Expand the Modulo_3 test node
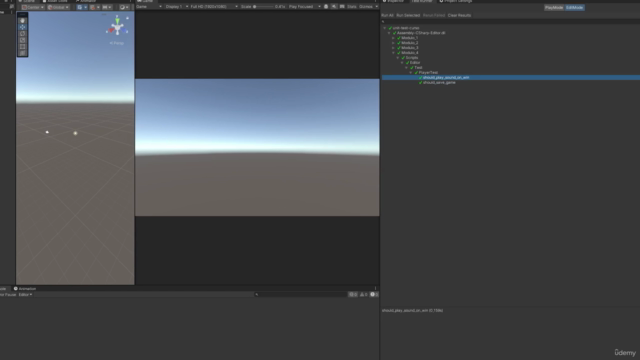Image resolution: width=640 pixels, height=360 pixels. (x=393, y=48)
